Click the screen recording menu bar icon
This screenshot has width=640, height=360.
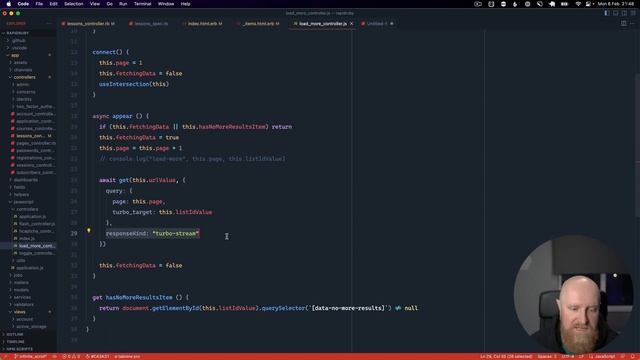pyautogui.click(x=478, y=4)
